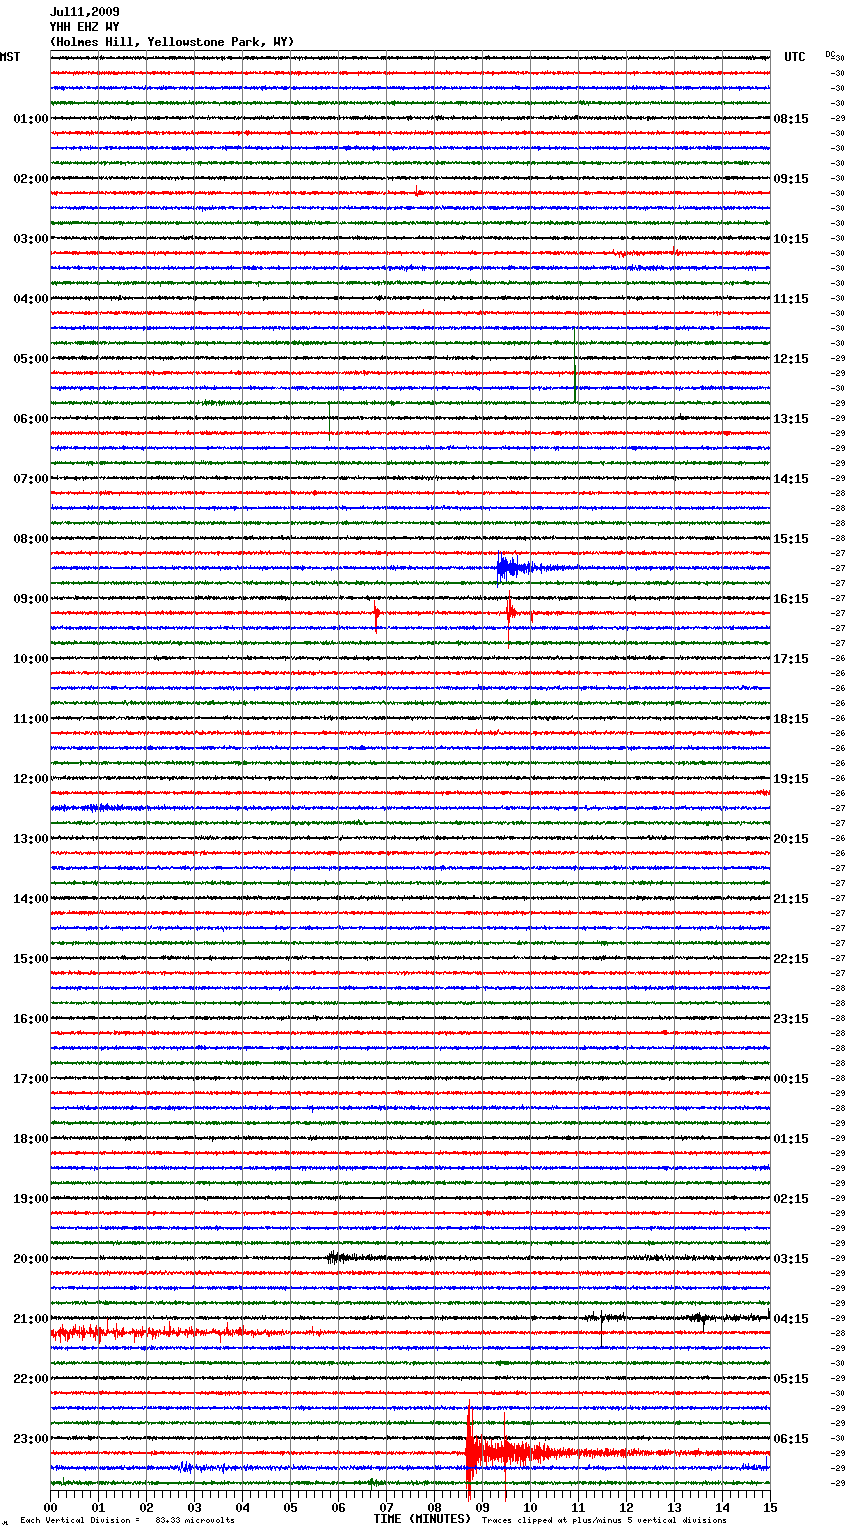
Task: Select the 06:00 MST row label
Action: pos(30,419)
